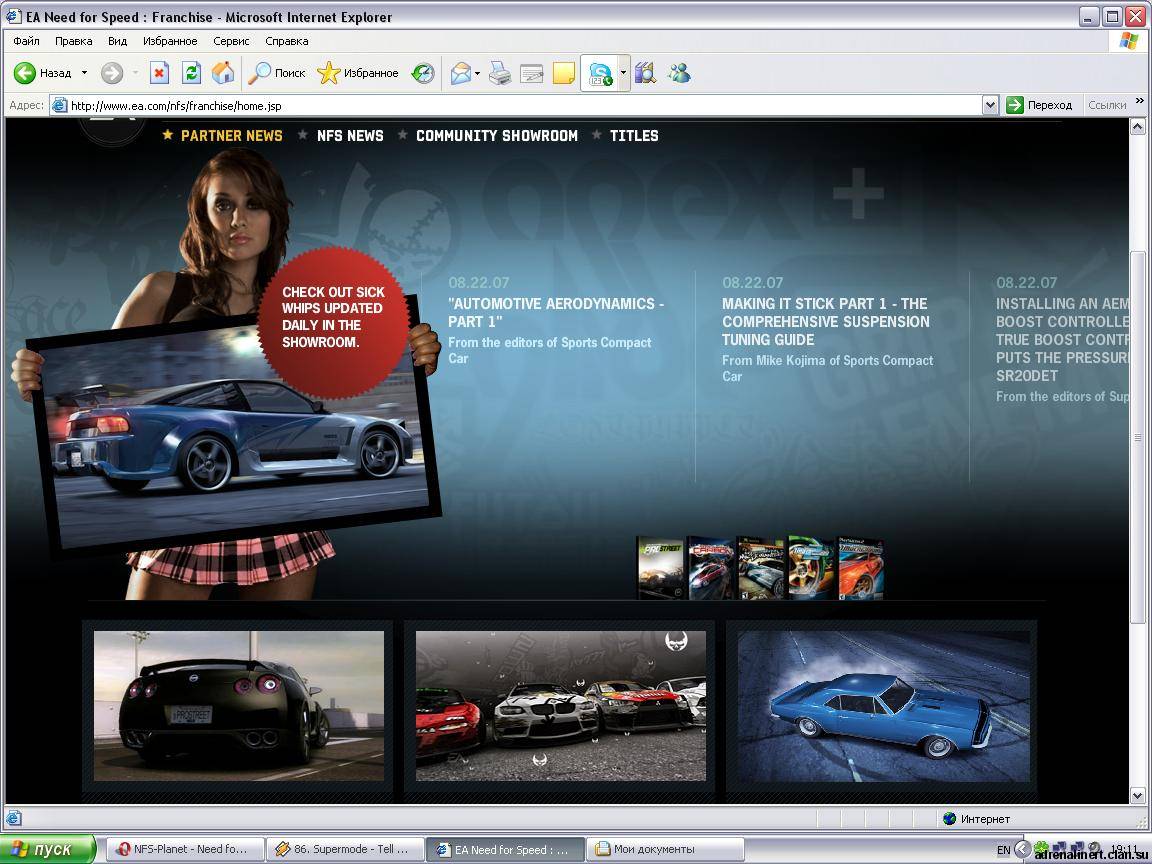
Task: Select the PlayStation 2 Underground cover thumbnail
Action: click(860, 568)
